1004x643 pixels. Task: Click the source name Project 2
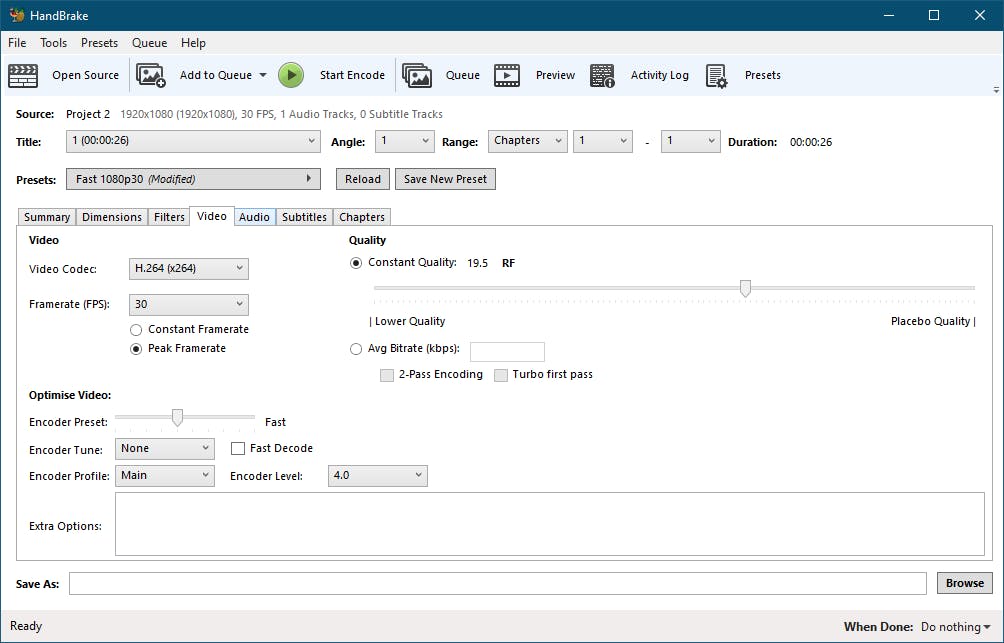pos(88,114)
